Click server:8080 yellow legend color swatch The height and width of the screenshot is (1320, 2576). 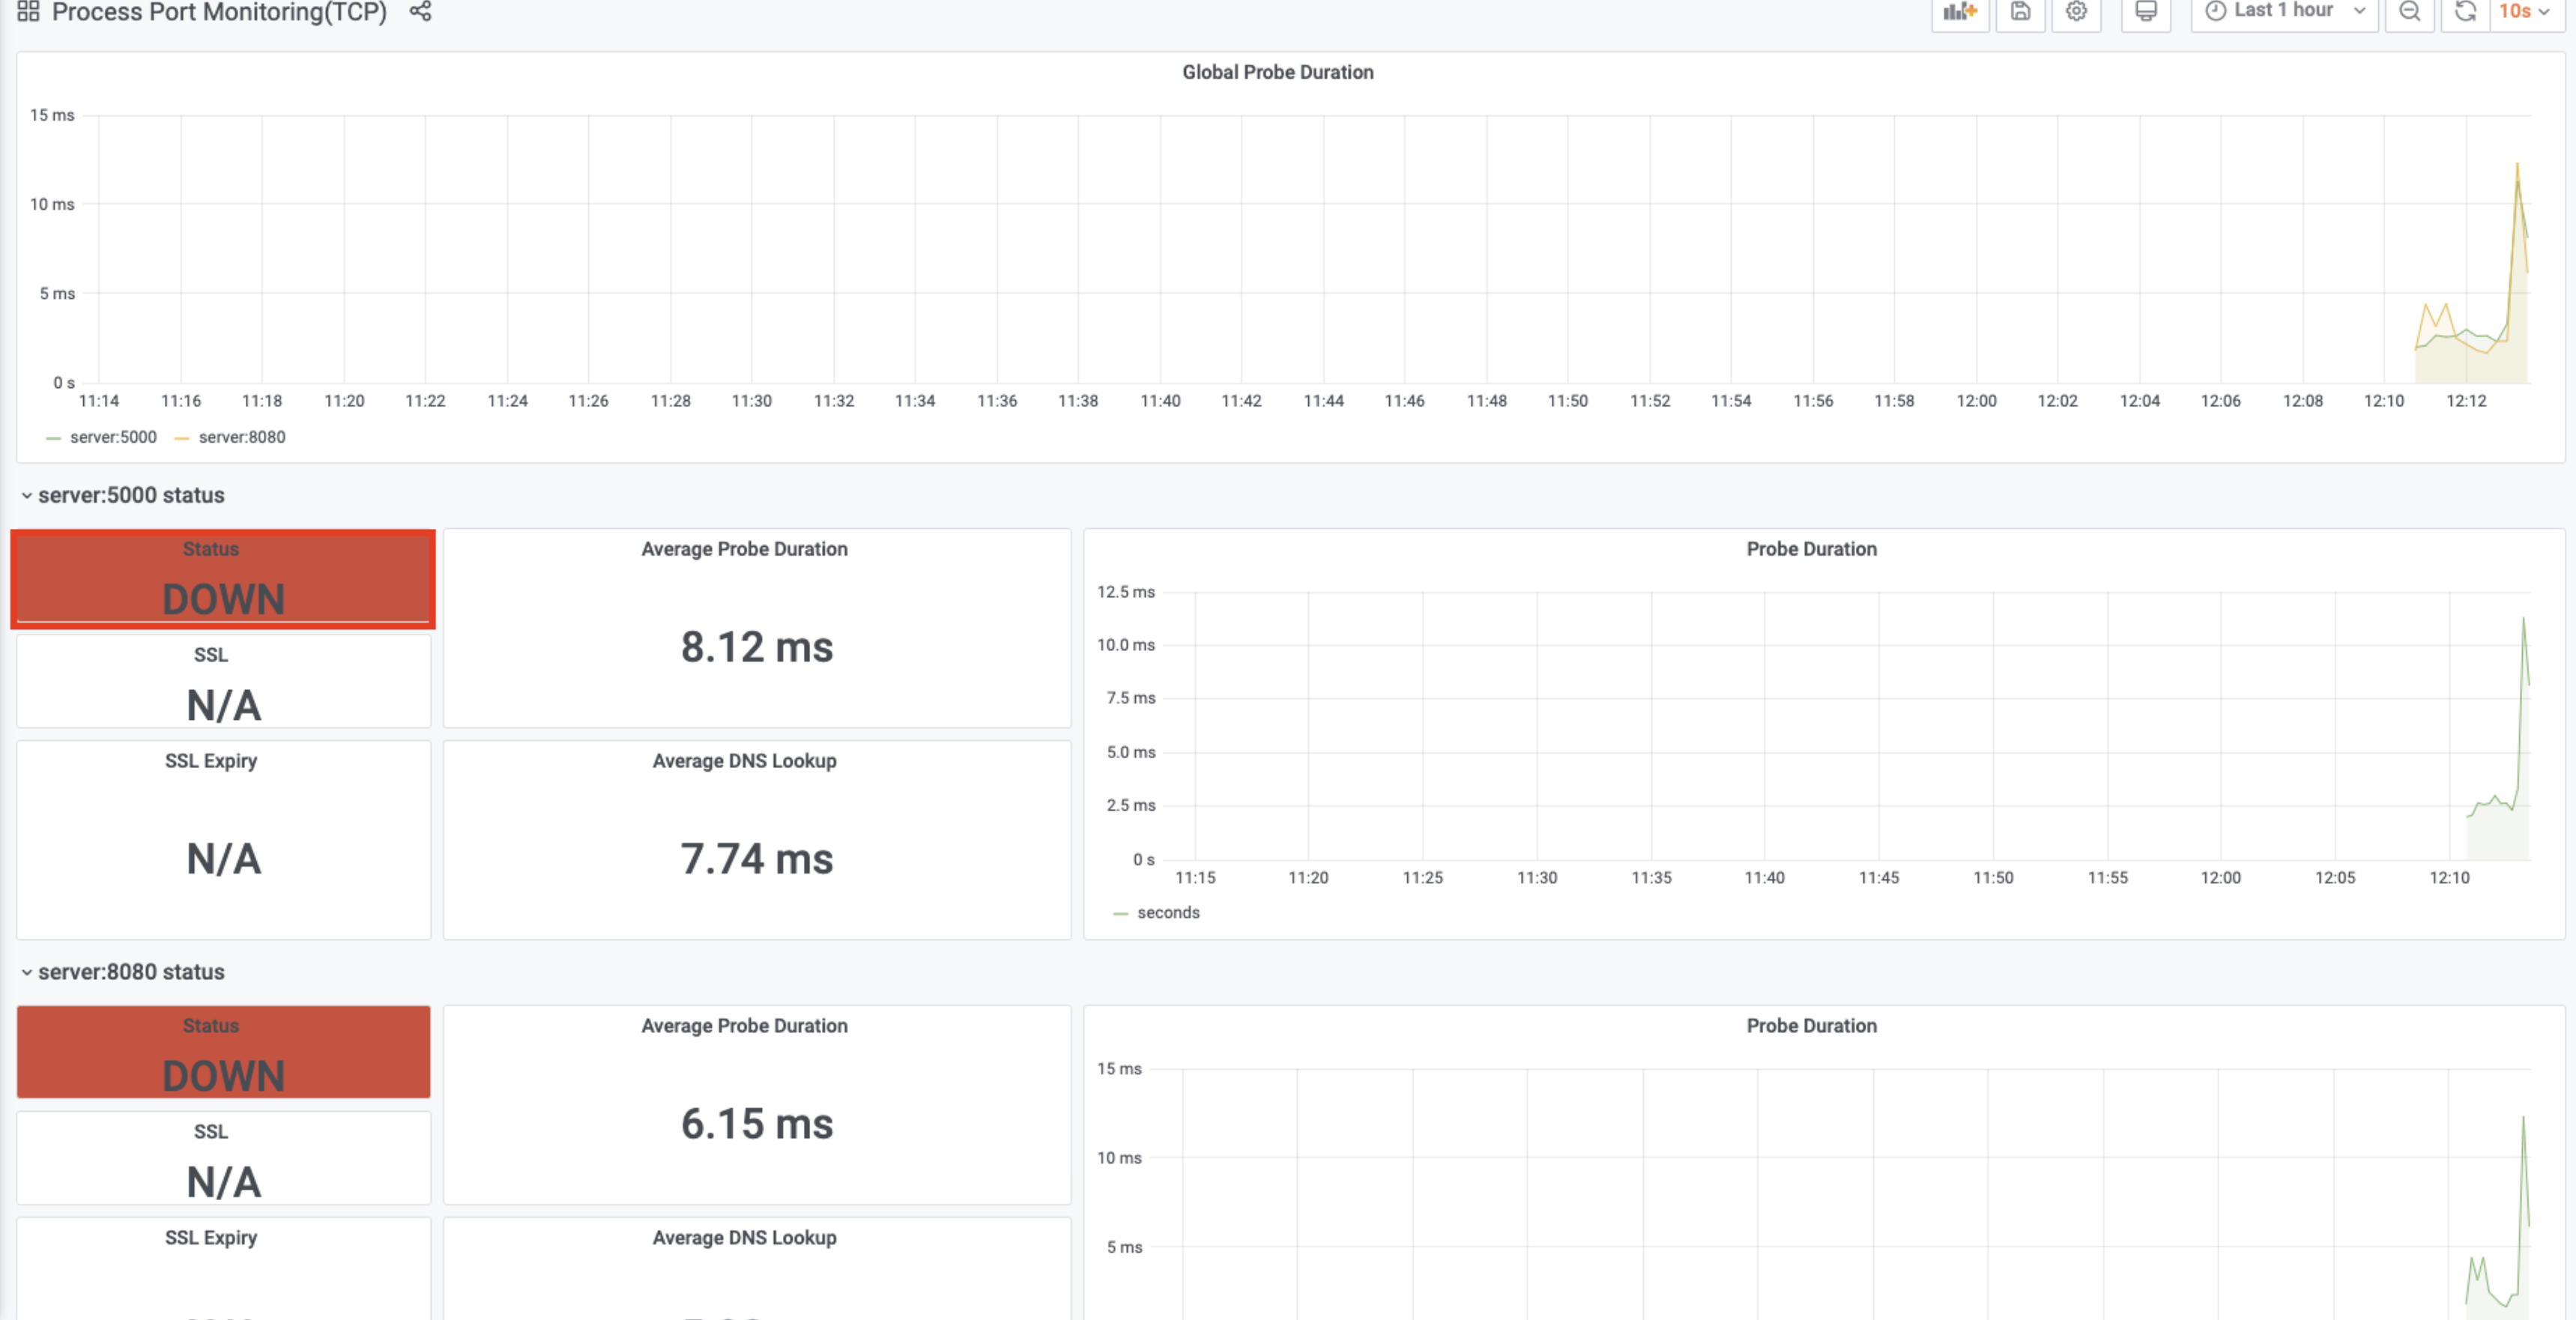(182, 438)
